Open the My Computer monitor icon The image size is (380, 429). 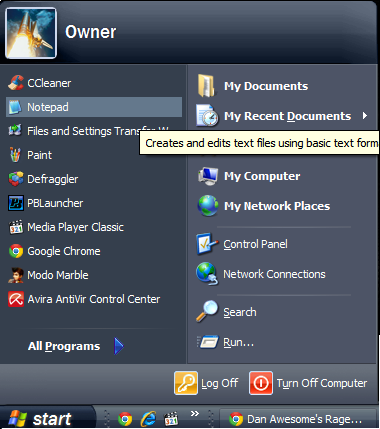click(208, 176)
